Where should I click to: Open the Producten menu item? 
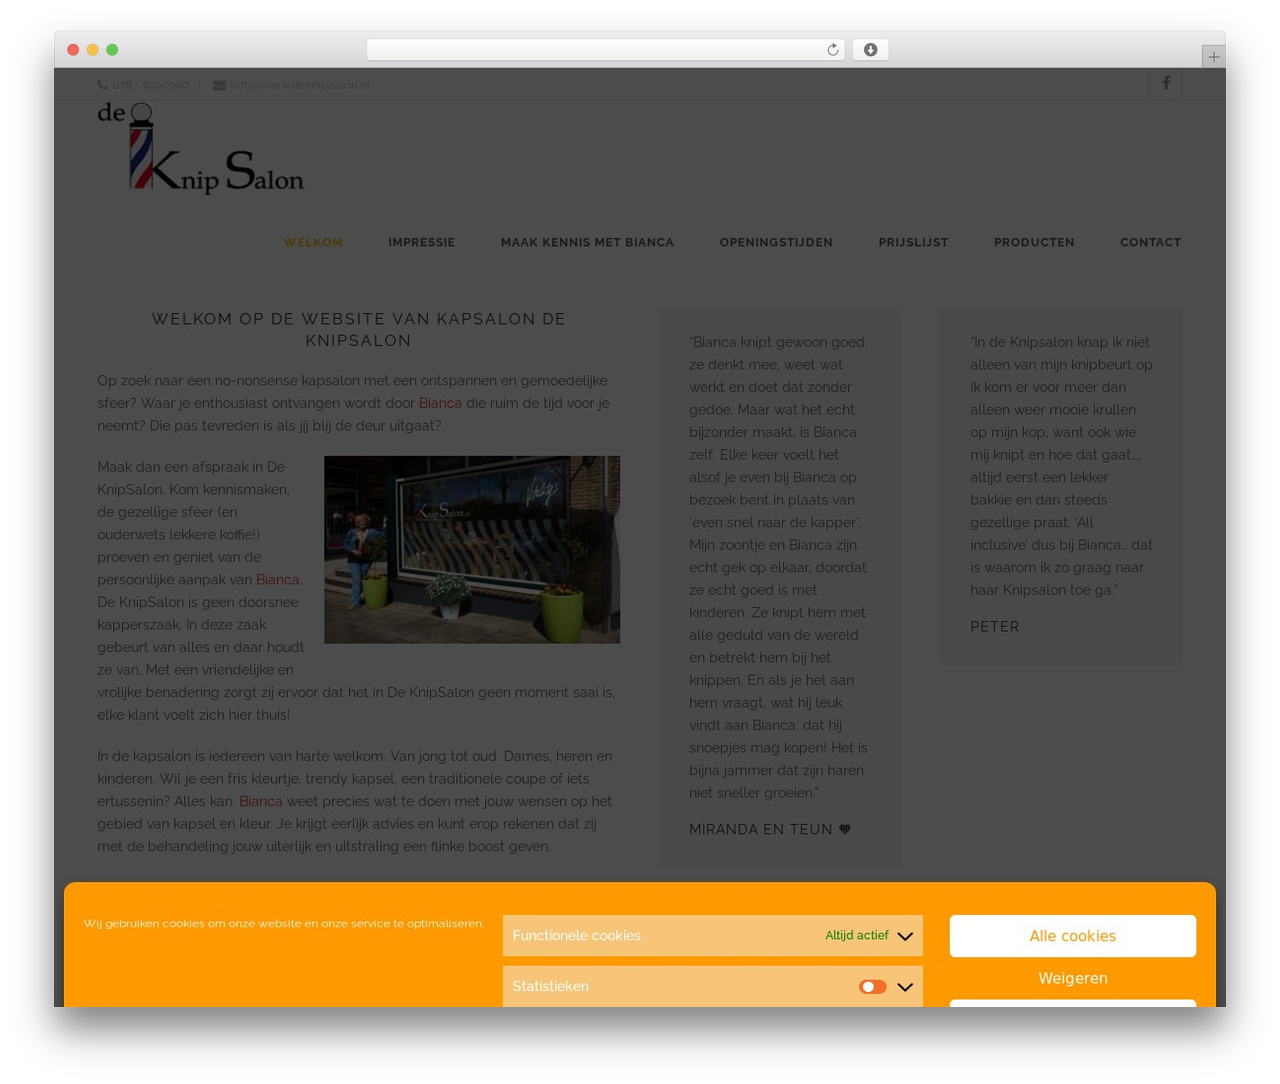point(1034,242)
